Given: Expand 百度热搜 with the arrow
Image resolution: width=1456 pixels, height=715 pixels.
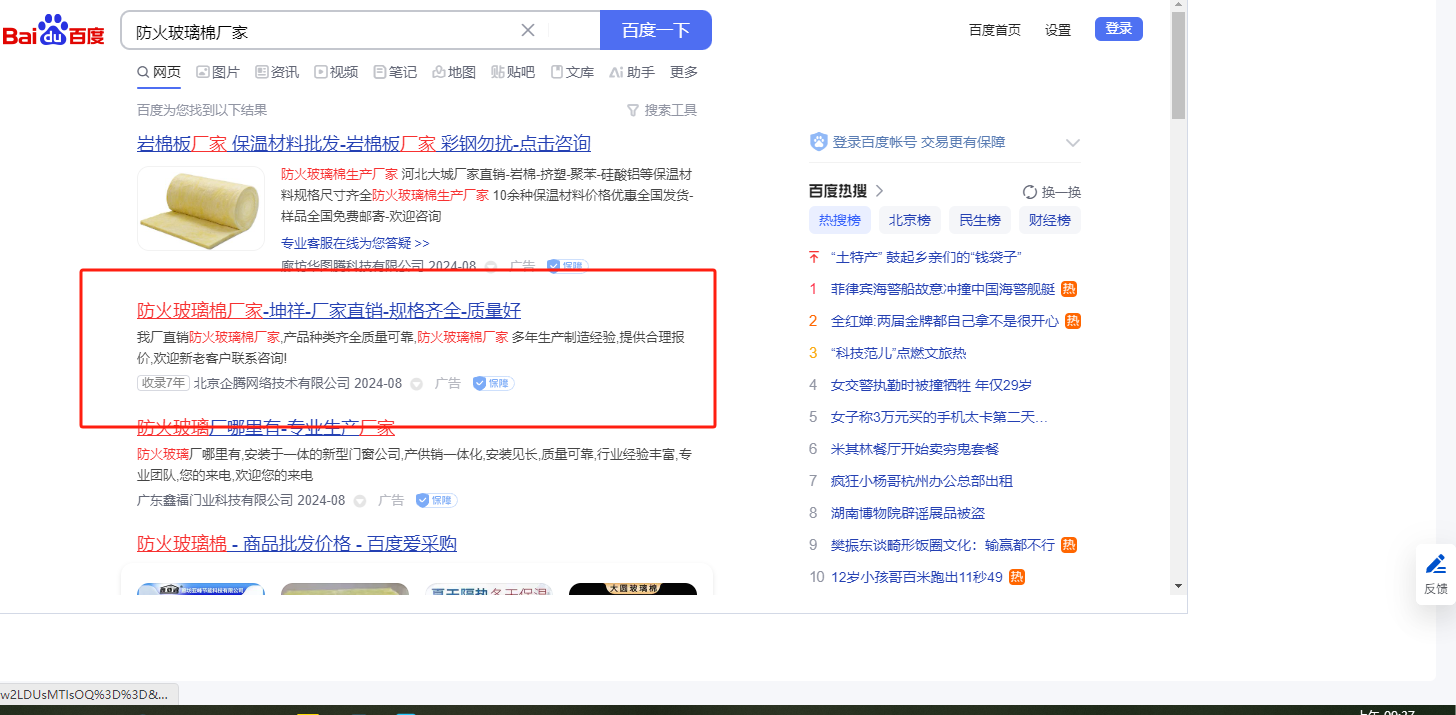Looking at the screenshot, I should (x=880, y=191).
